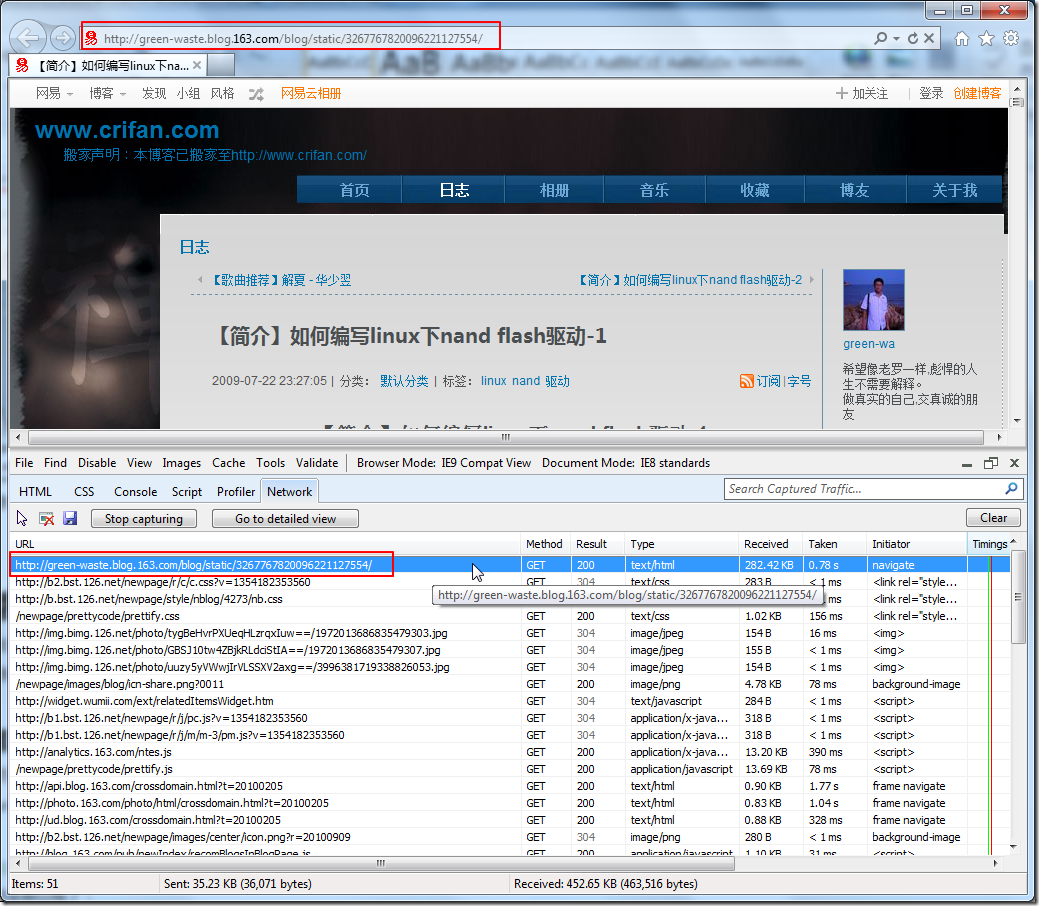Clear the captured traffic list
Screen dimensions: 1039x906
(x=993, y=518)
